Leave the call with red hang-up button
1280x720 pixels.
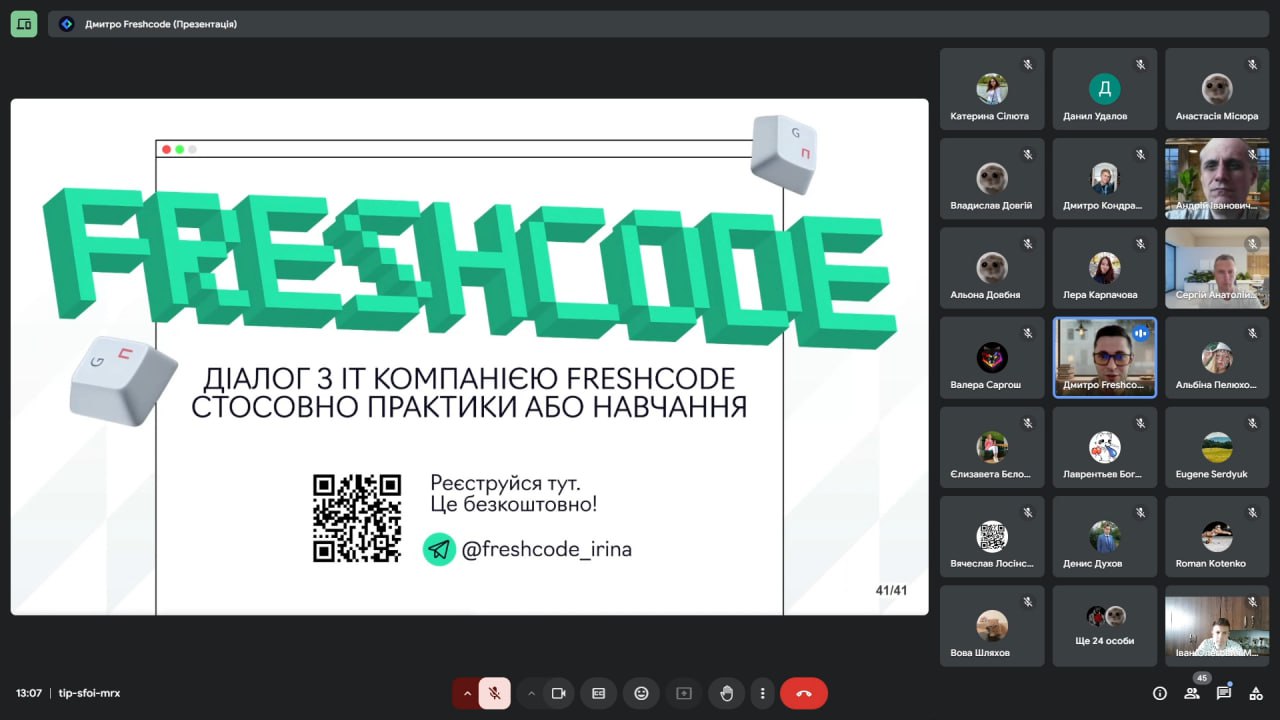click(803, 693)
